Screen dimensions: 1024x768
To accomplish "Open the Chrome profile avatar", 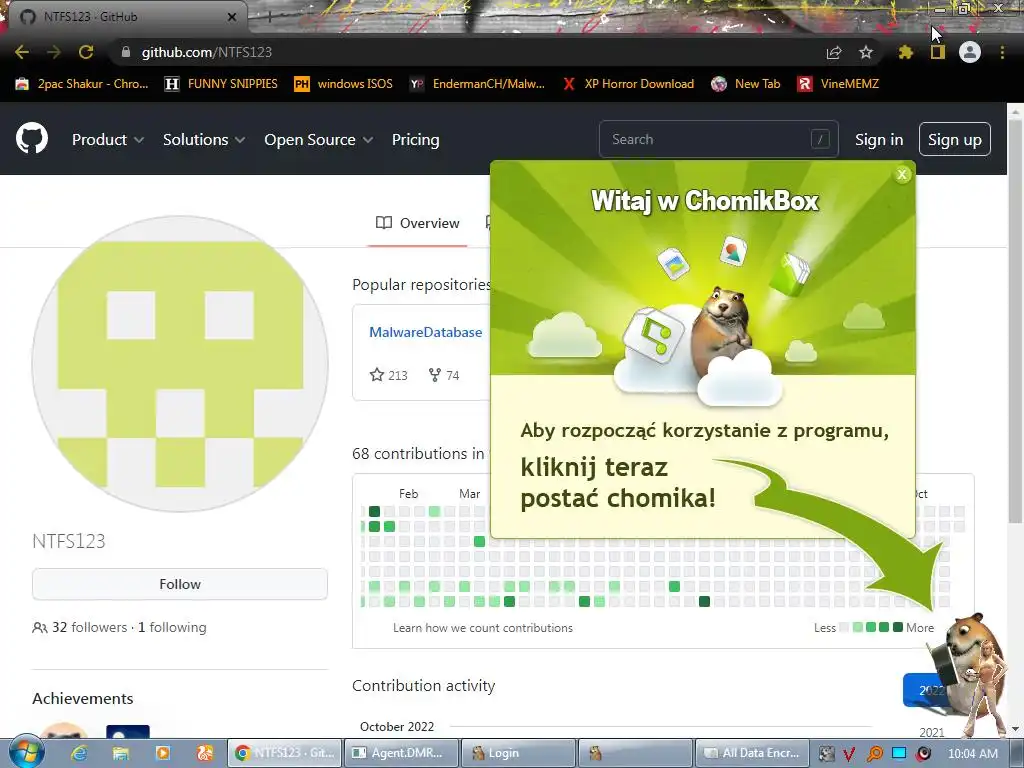I will tap(970, 52).
